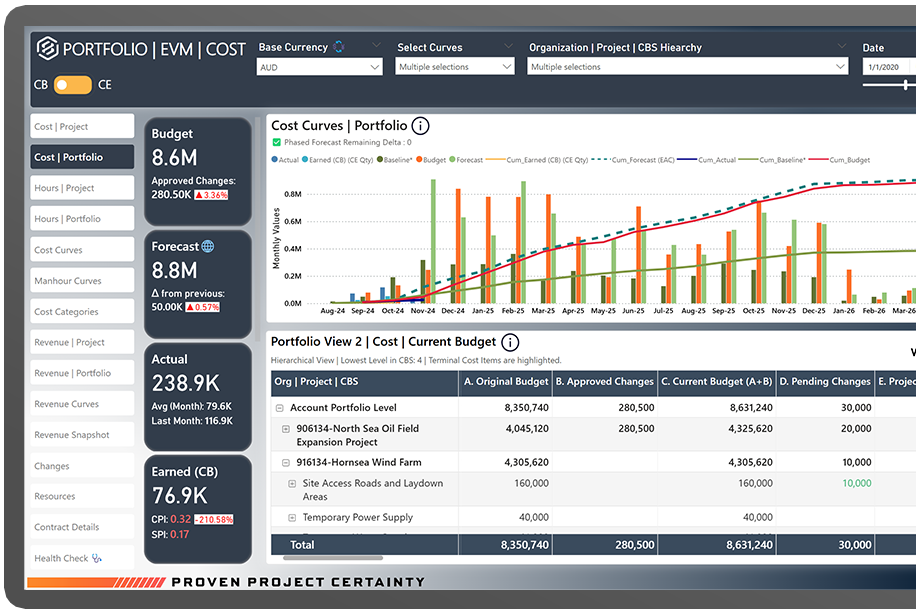Click the red triangle on Approved Changes
This screenshot has width=916, height=615.
pyautogui.click(x=201, y=194)
